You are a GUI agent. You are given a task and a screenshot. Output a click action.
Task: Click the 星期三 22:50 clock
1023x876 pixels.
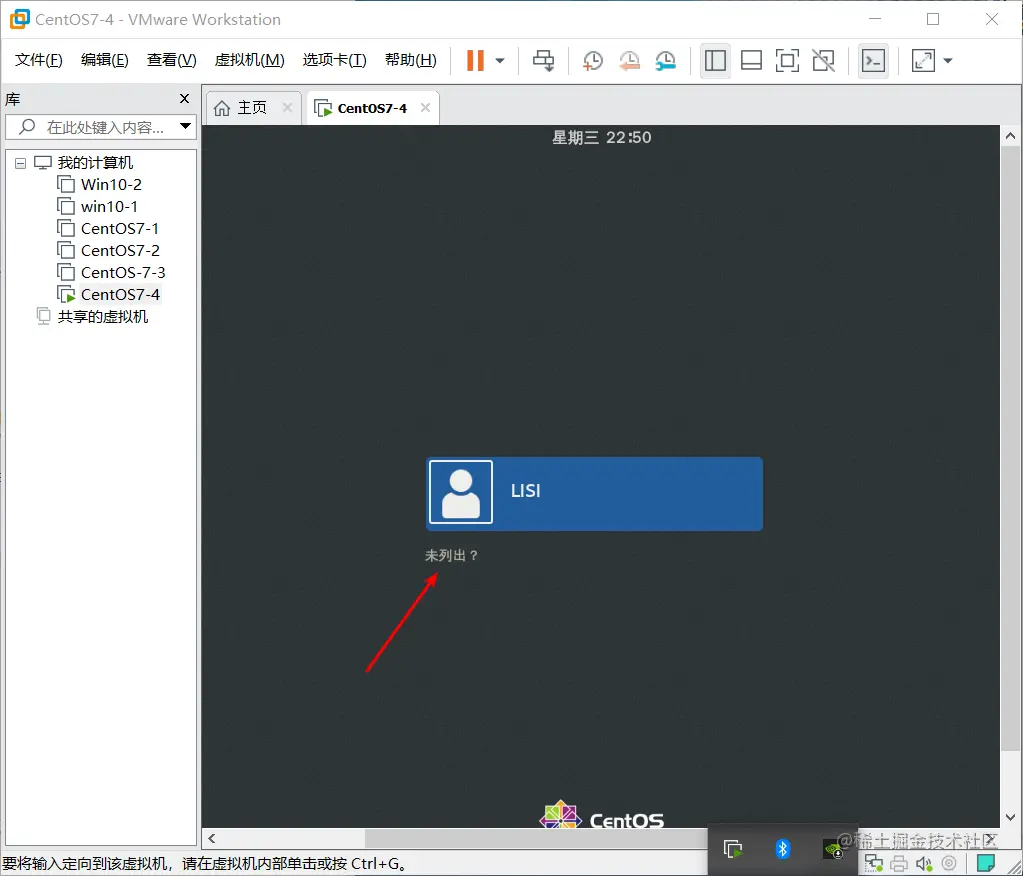(x=602, y=138)
